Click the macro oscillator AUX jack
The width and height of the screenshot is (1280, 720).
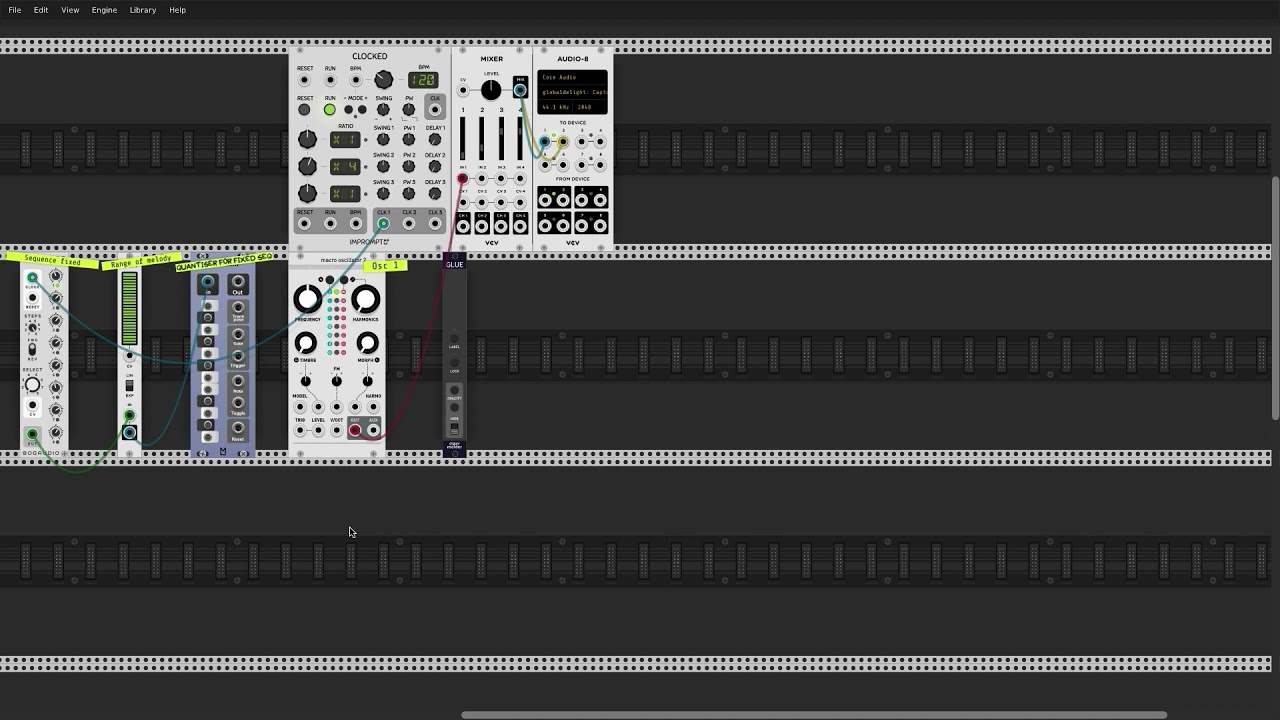click(373, 431)
